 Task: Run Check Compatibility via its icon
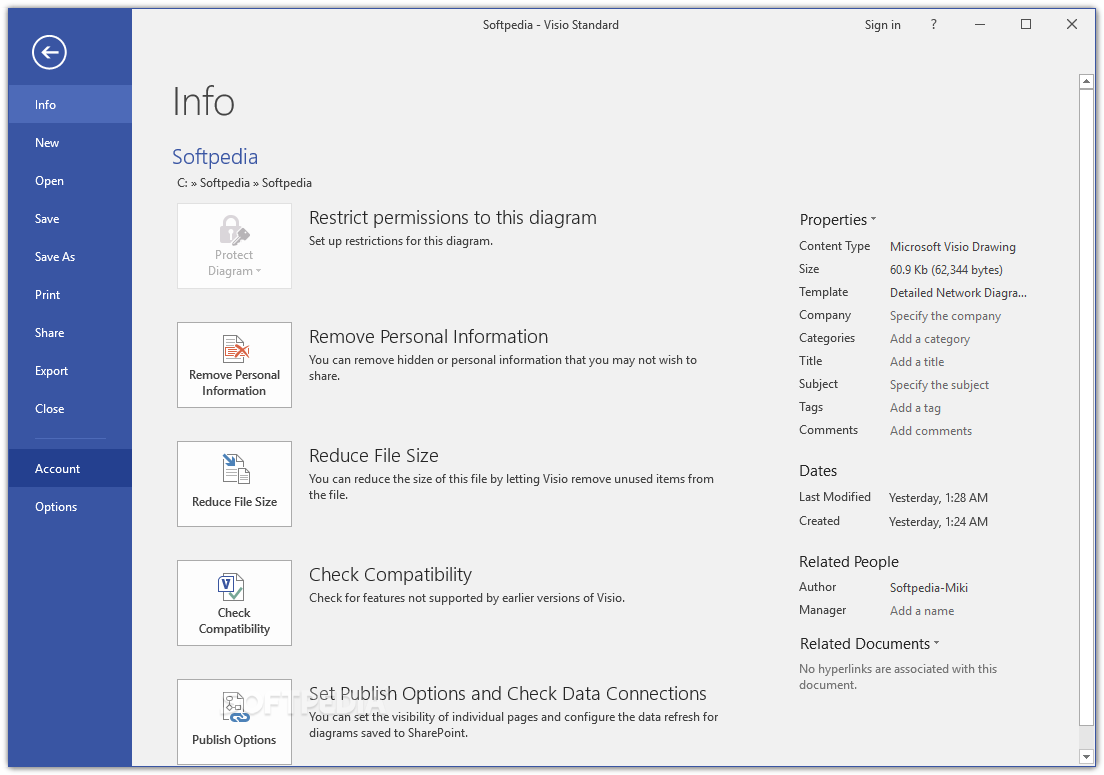[x=234, y=602]
